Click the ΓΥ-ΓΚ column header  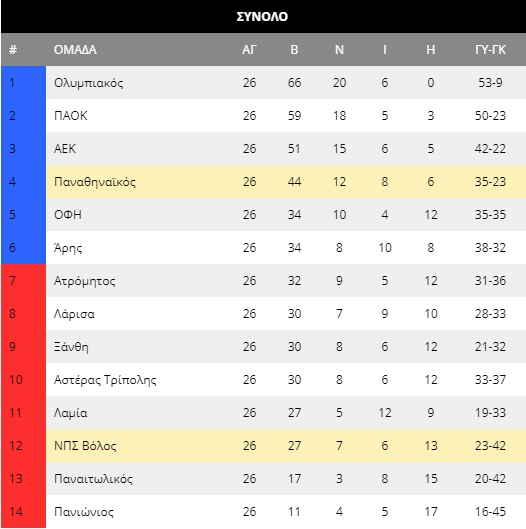pos(490,50)
